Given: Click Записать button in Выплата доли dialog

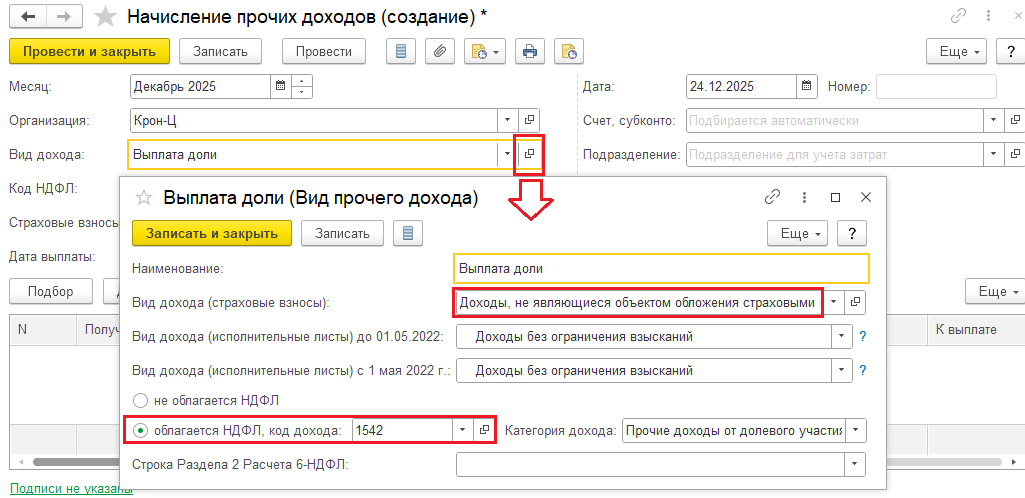Looking at the screenshot, I should [342, 233].
